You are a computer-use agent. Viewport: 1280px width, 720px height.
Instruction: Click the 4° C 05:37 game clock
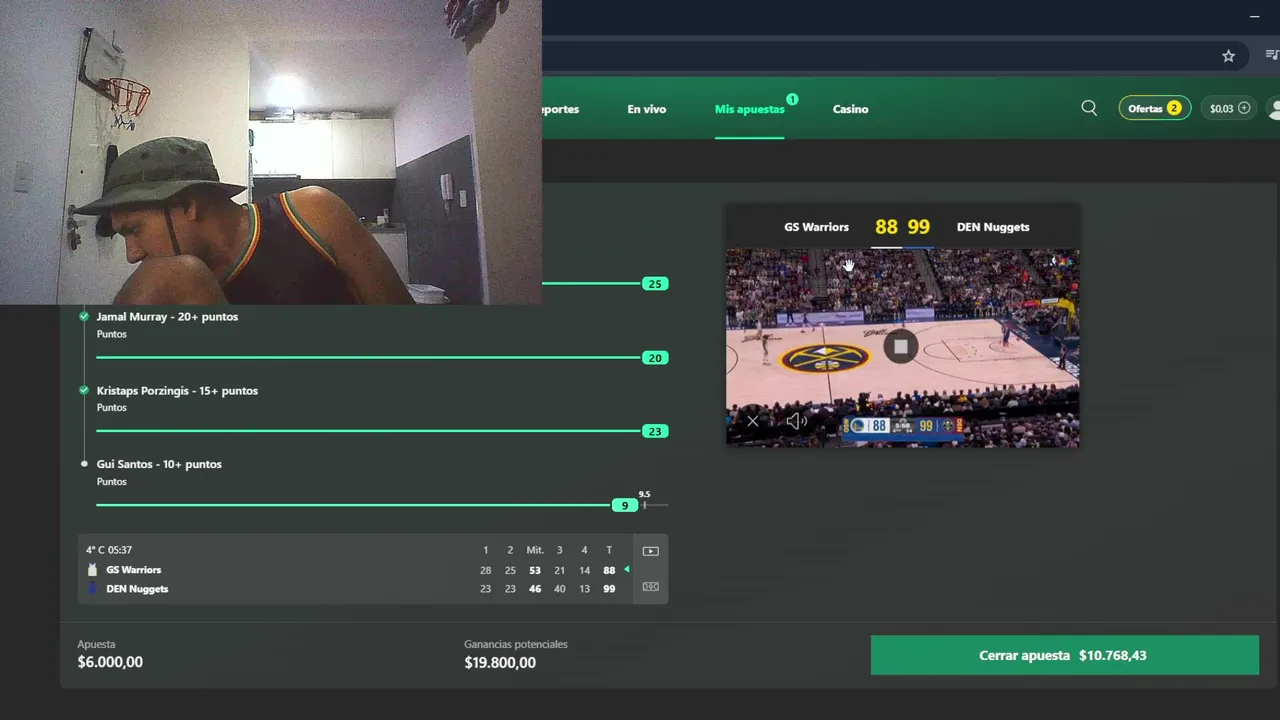pyautogui.click(x=109, y=550)
